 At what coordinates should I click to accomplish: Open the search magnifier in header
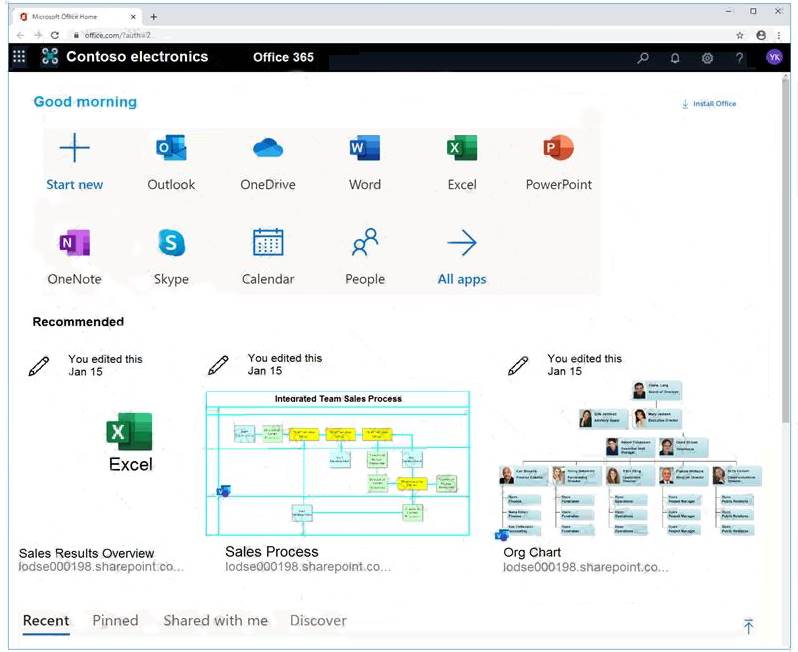(643, 58)
